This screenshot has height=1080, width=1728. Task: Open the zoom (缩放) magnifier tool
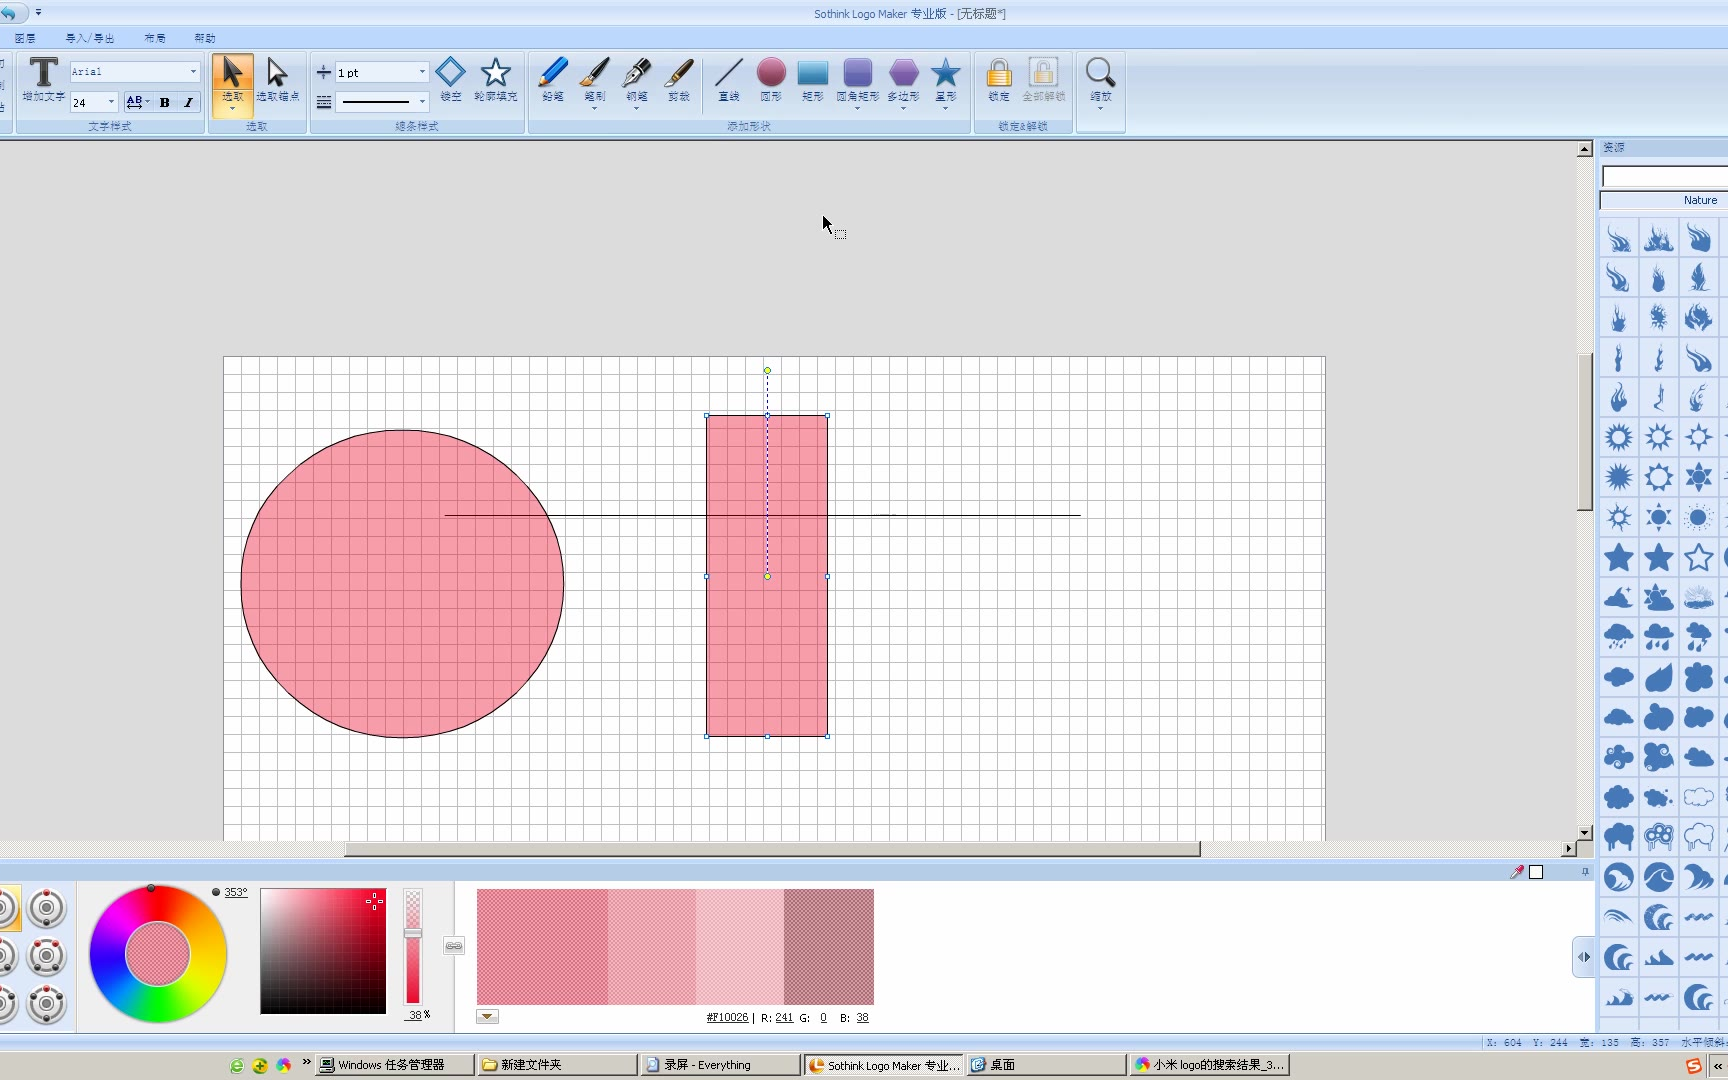pos(1100,78)
